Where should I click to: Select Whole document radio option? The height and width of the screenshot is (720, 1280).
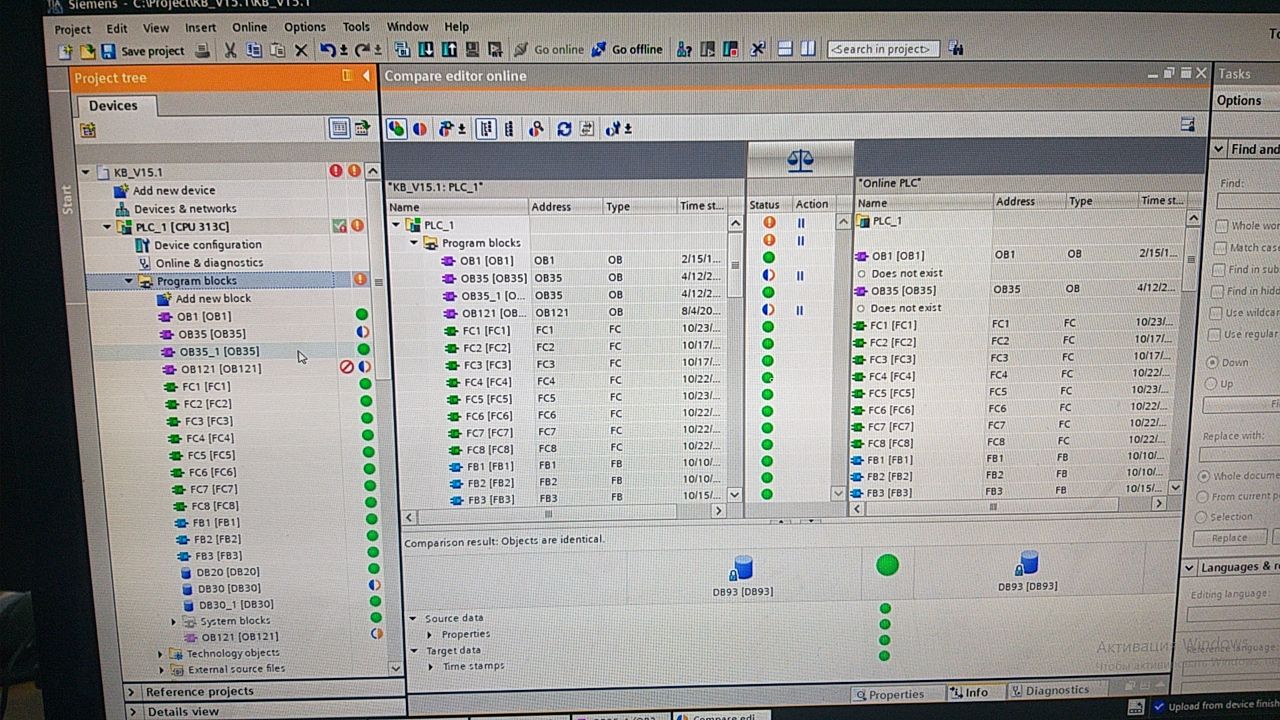click(1204, 477)
